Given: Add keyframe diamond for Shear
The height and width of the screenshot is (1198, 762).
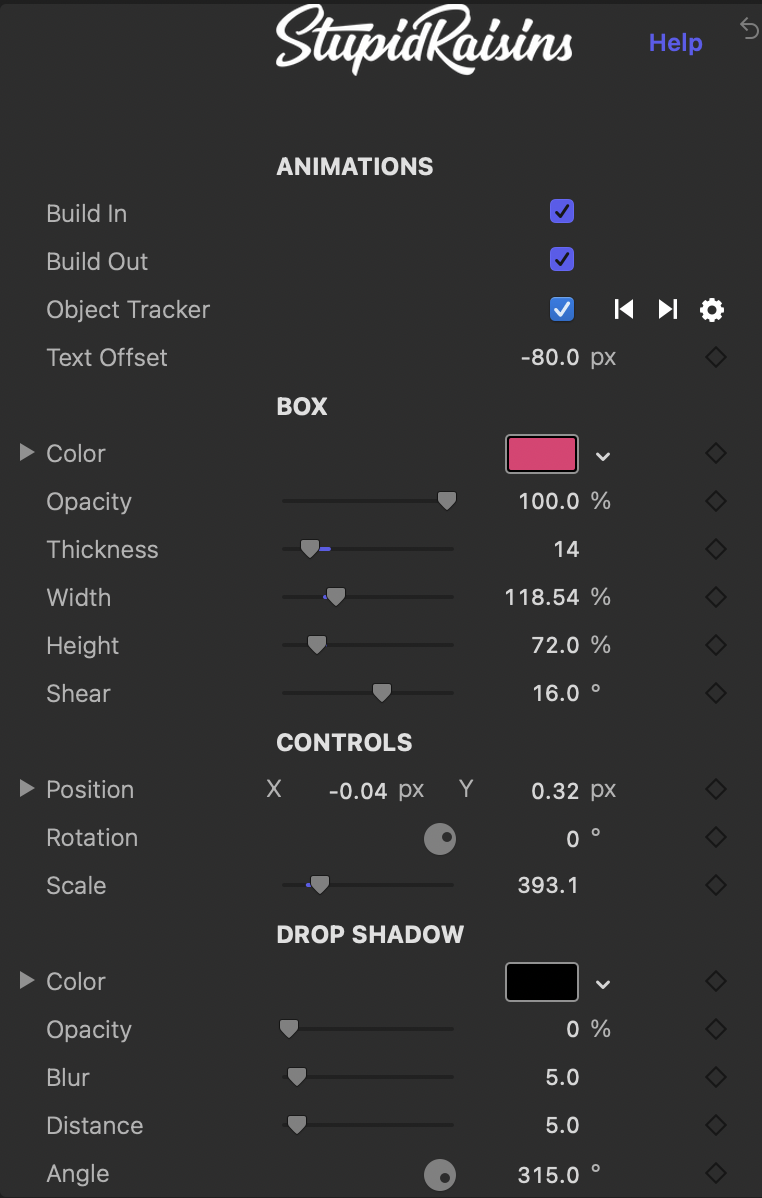Looking at the screenshot, I should (715, 693).
